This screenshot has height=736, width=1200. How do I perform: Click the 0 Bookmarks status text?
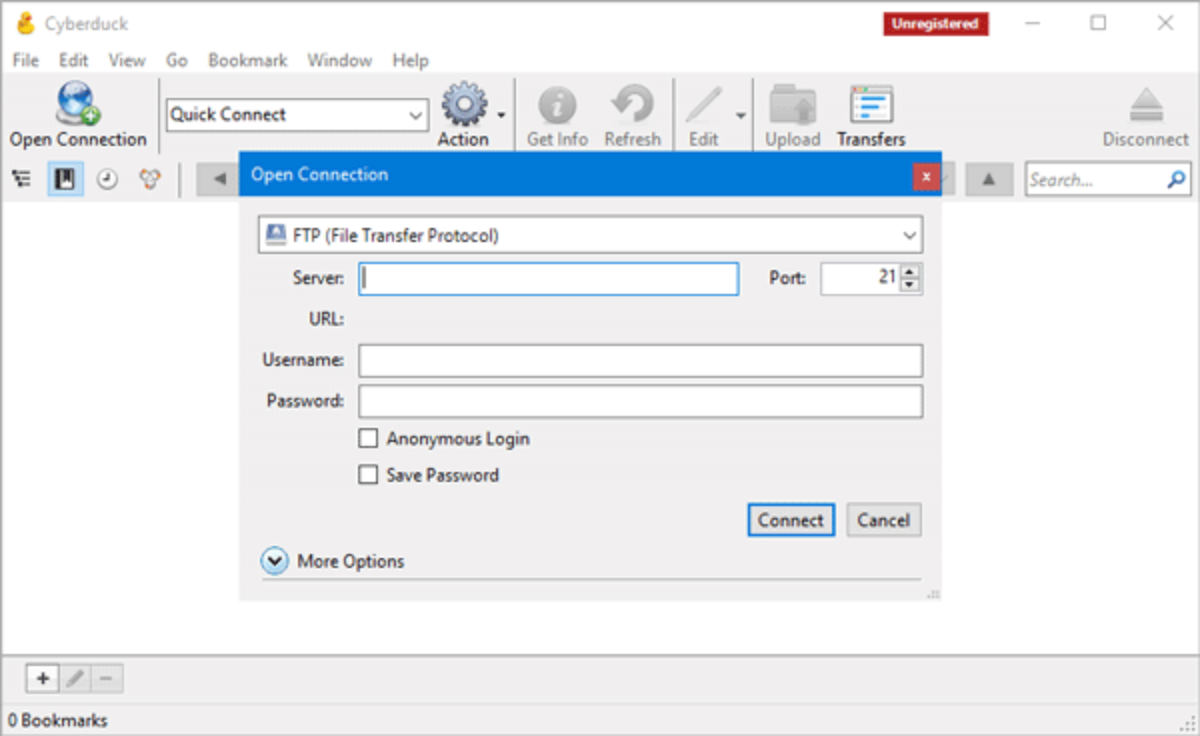pos(58,720)
